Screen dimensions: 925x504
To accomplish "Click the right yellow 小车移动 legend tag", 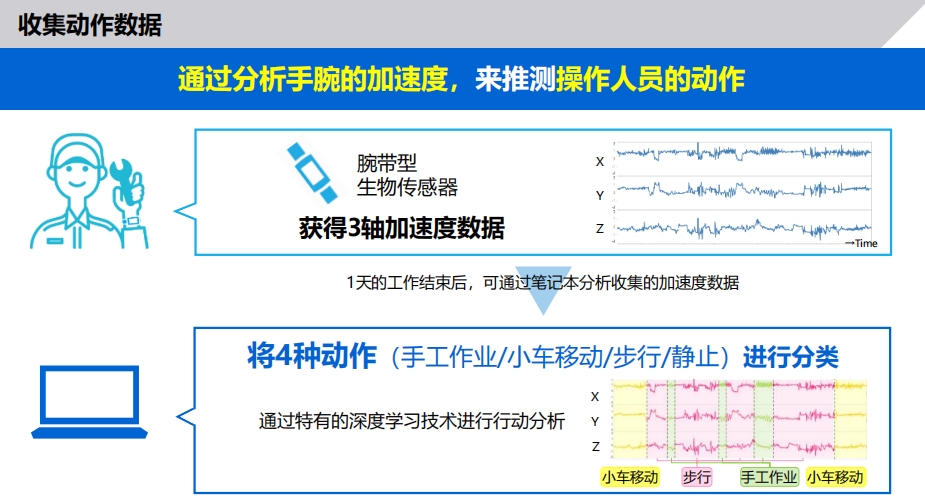I will point(835,477).
